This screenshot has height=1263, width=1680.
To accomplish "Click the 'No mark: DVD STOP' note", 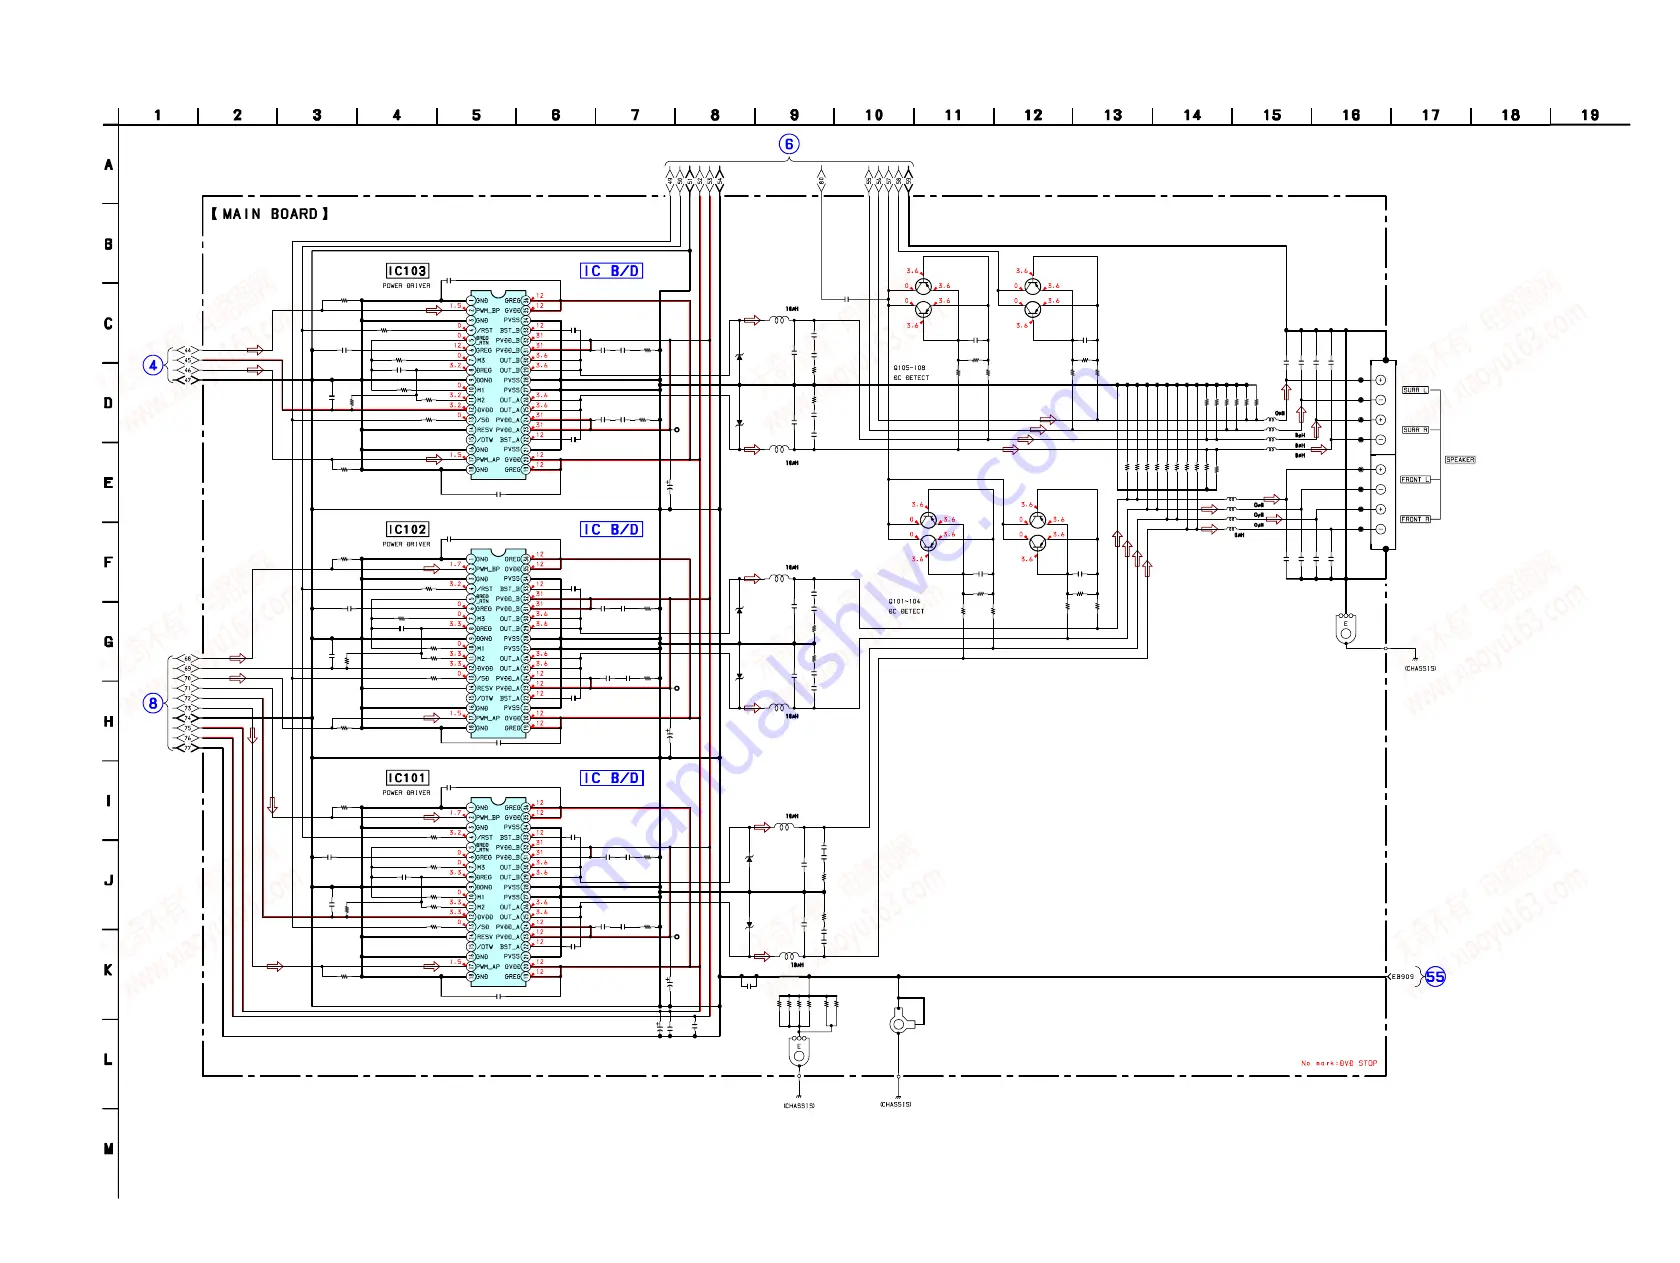I will (1339, 1063).
